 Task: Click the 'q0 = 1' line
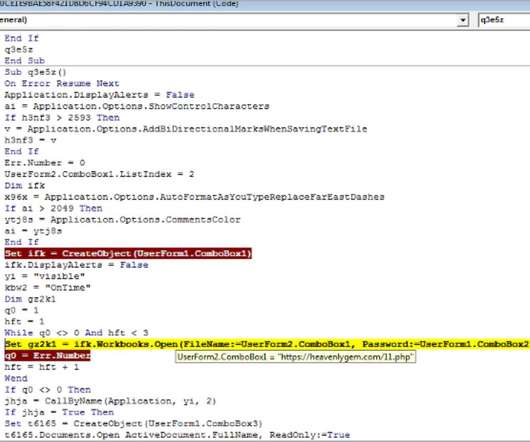22,310
